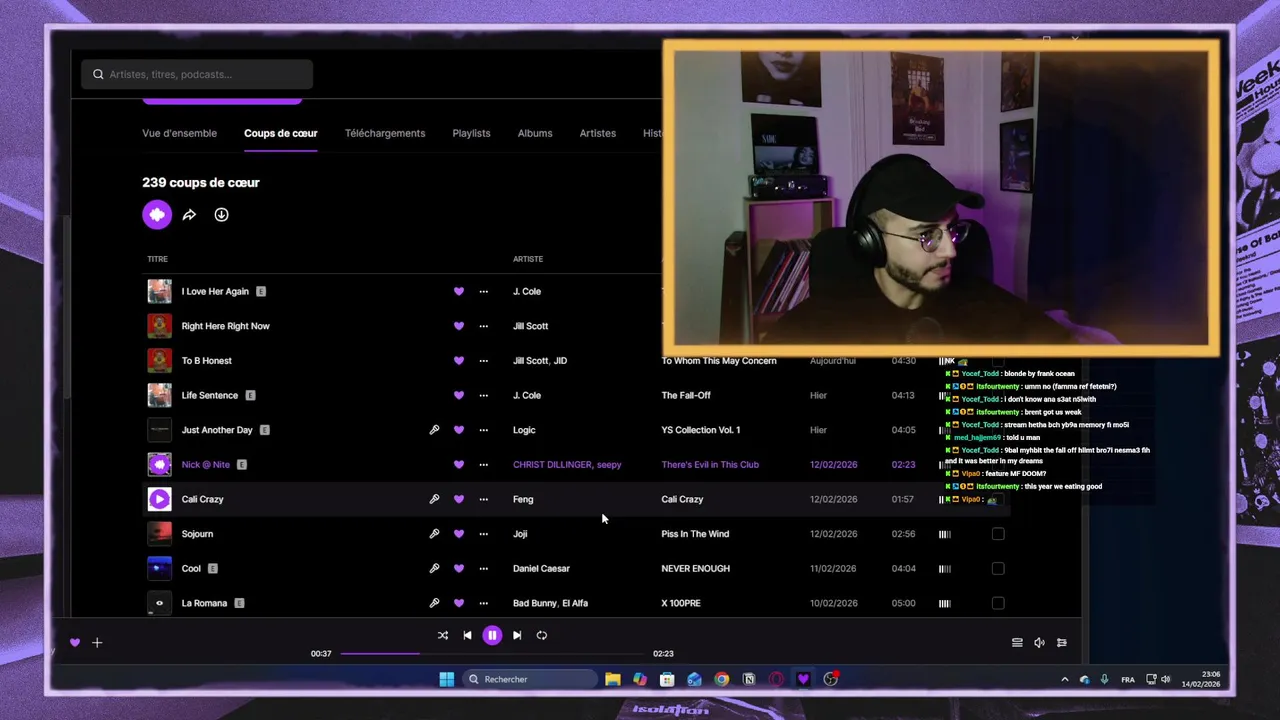Open Windows Start menu

(446, 679)
